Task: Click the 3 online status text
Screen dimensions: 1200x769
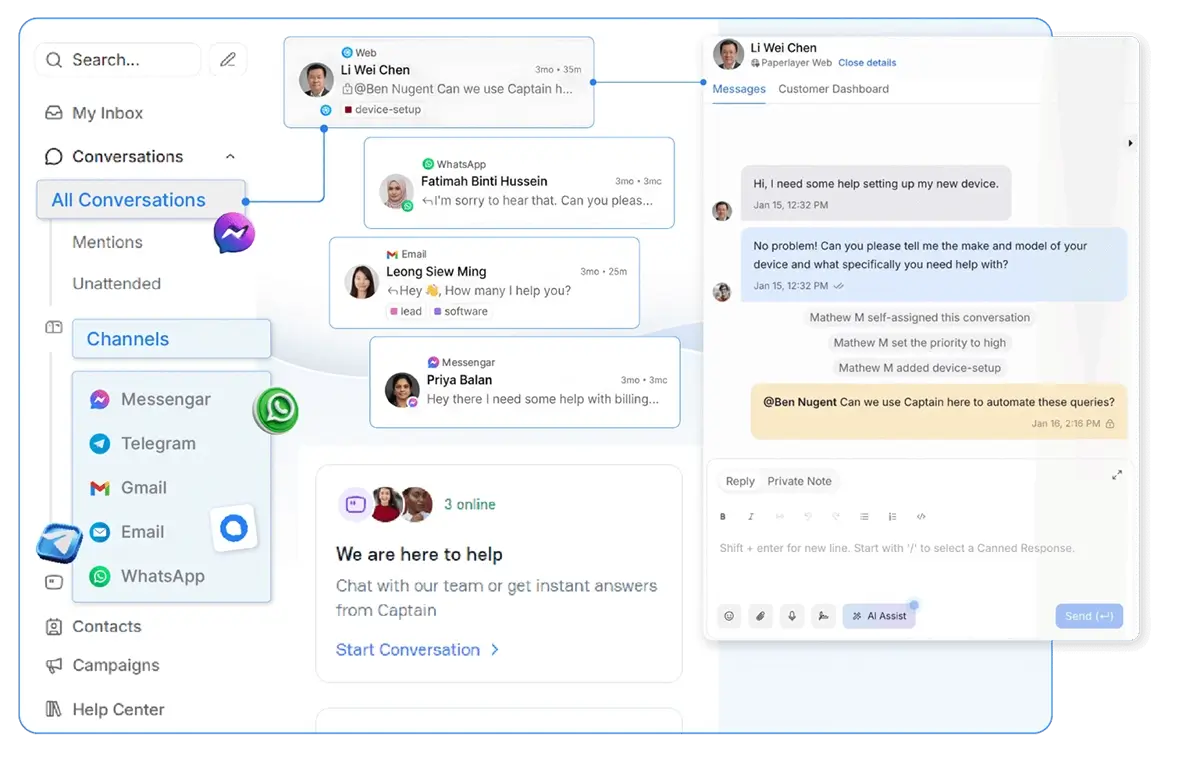Action: (x=470, y=504)
